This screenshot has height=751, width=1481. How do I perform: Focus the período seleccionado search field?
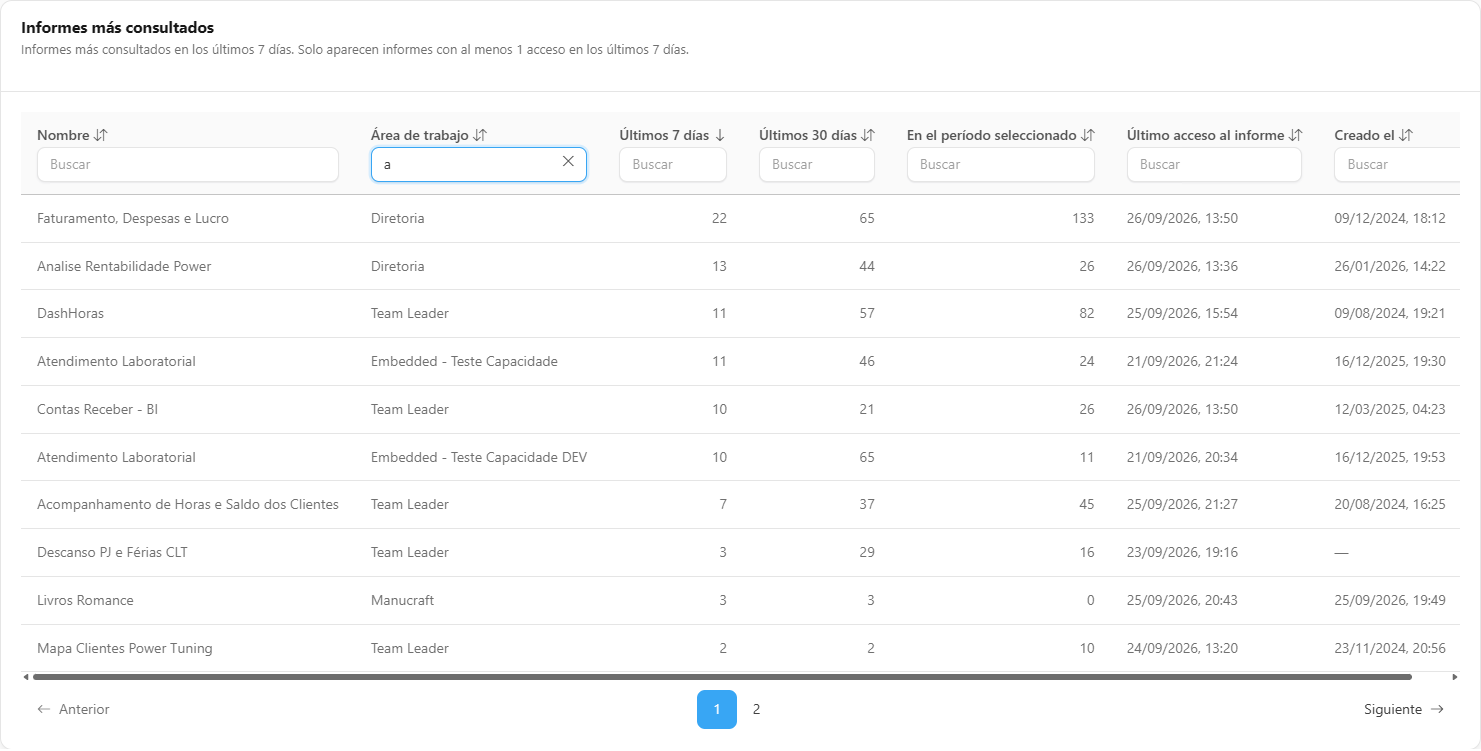1001,164
